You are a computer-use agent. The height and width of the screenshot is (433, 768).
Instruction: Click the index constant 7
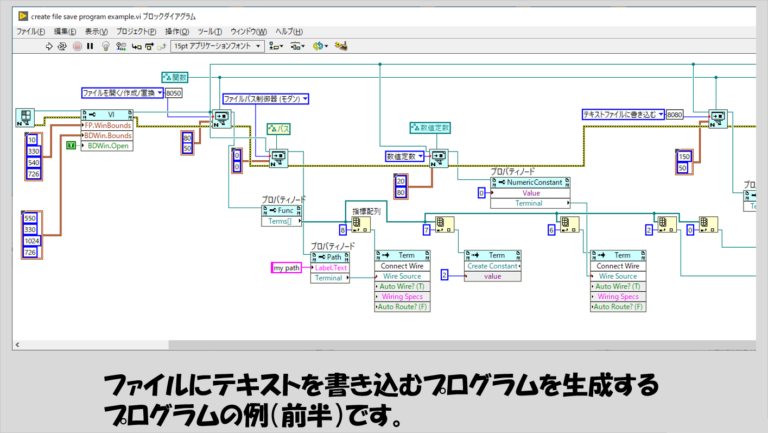(427, 230)
